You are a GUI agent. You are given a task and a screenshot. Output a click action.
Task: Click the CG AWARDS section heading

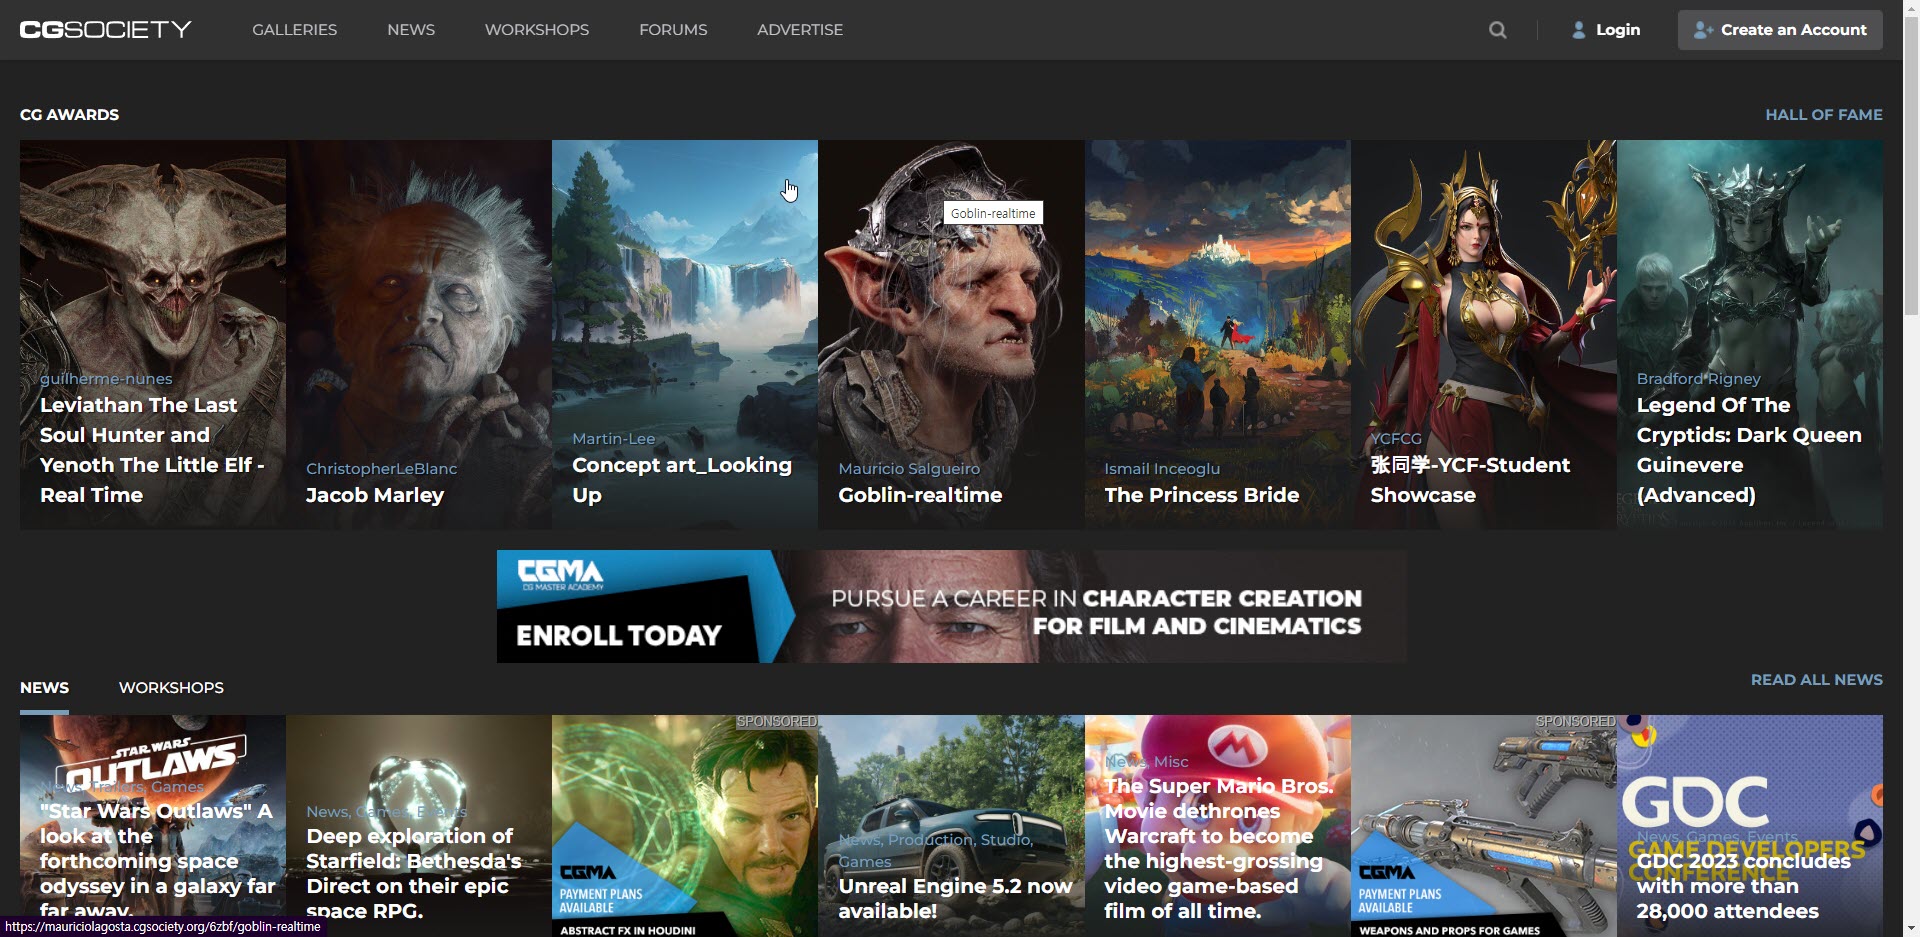(69, 115)
